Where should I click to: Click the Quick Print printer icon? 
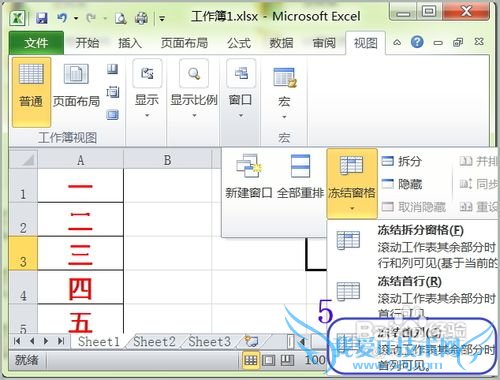tap(141, 18)
